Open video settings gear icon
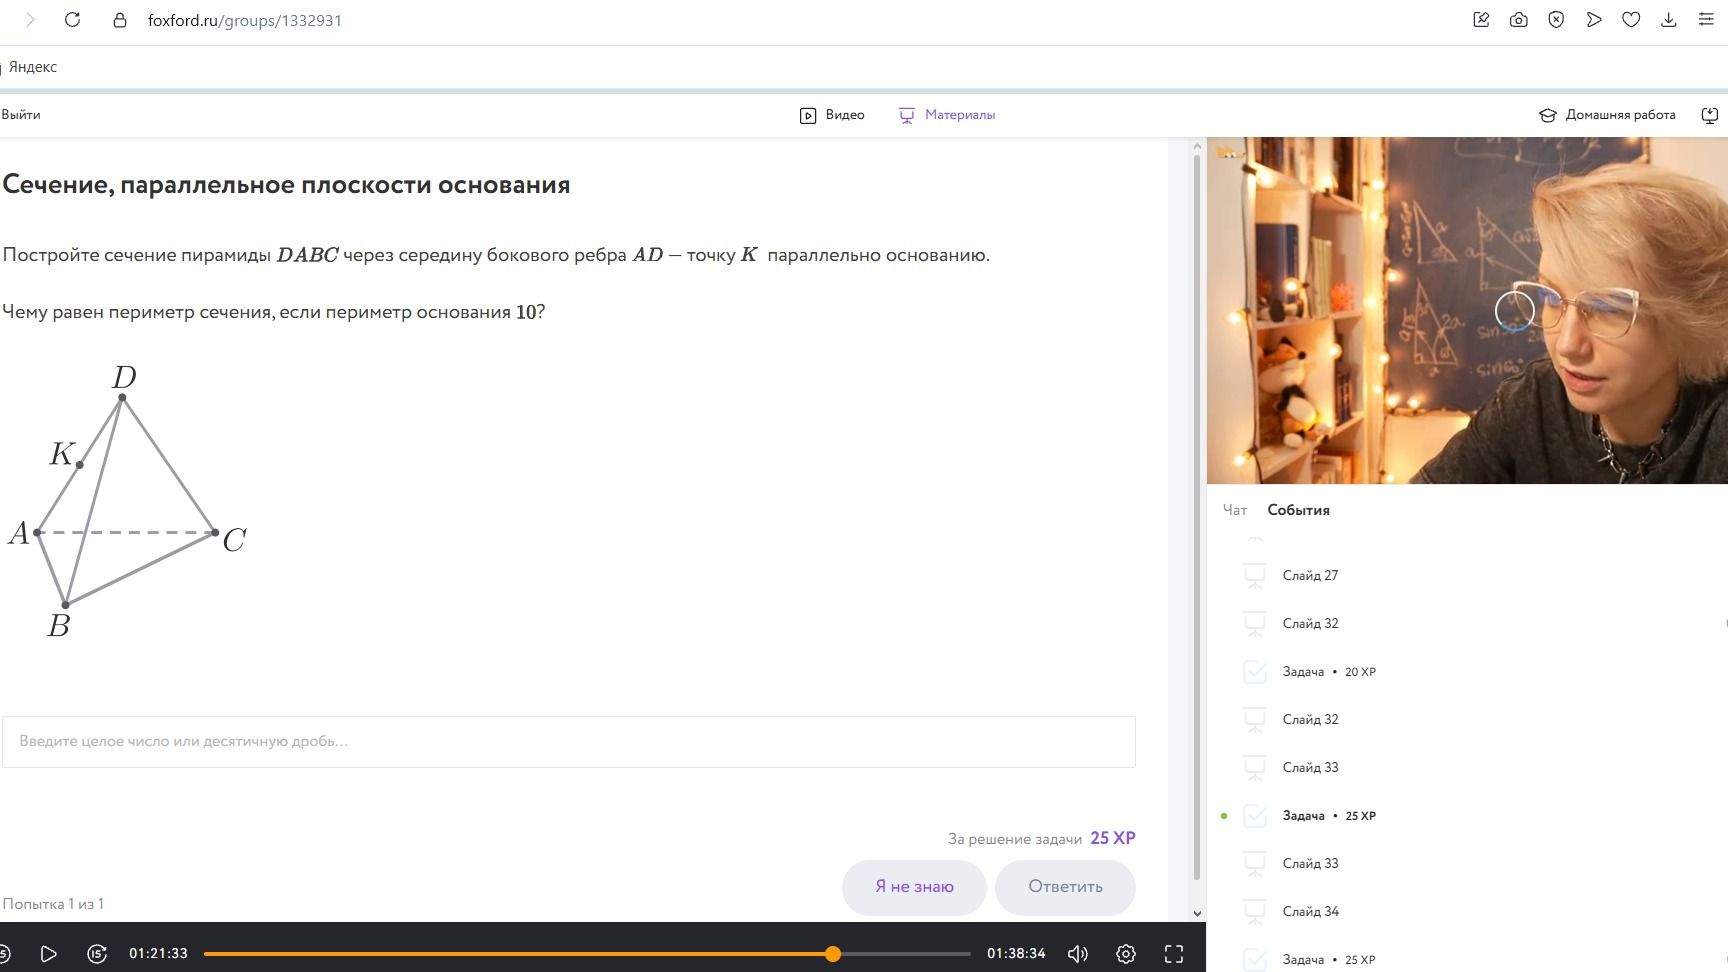 [1126, 954]
